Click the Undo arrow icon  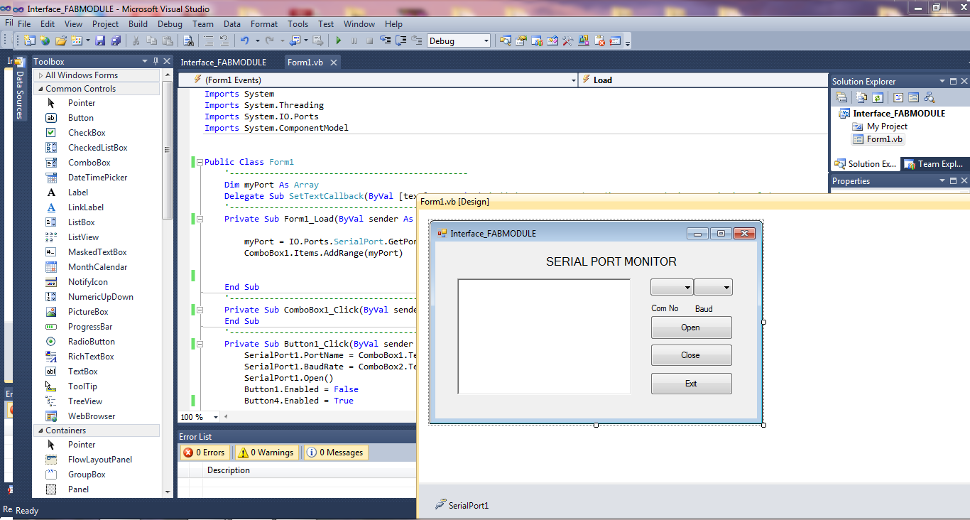(245, 41)
